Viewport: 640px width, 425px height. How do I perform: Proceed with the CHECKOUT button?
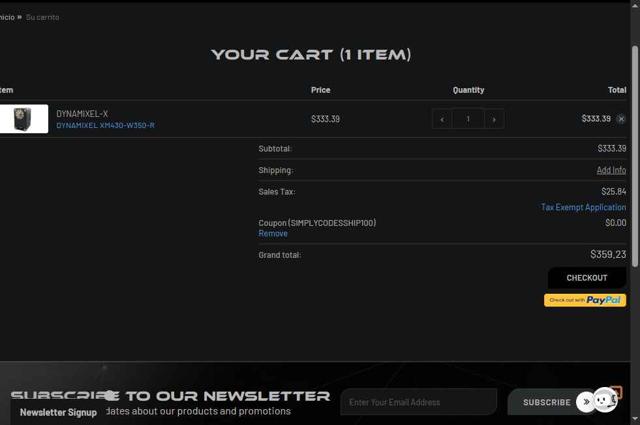click(x=587, y=278)
